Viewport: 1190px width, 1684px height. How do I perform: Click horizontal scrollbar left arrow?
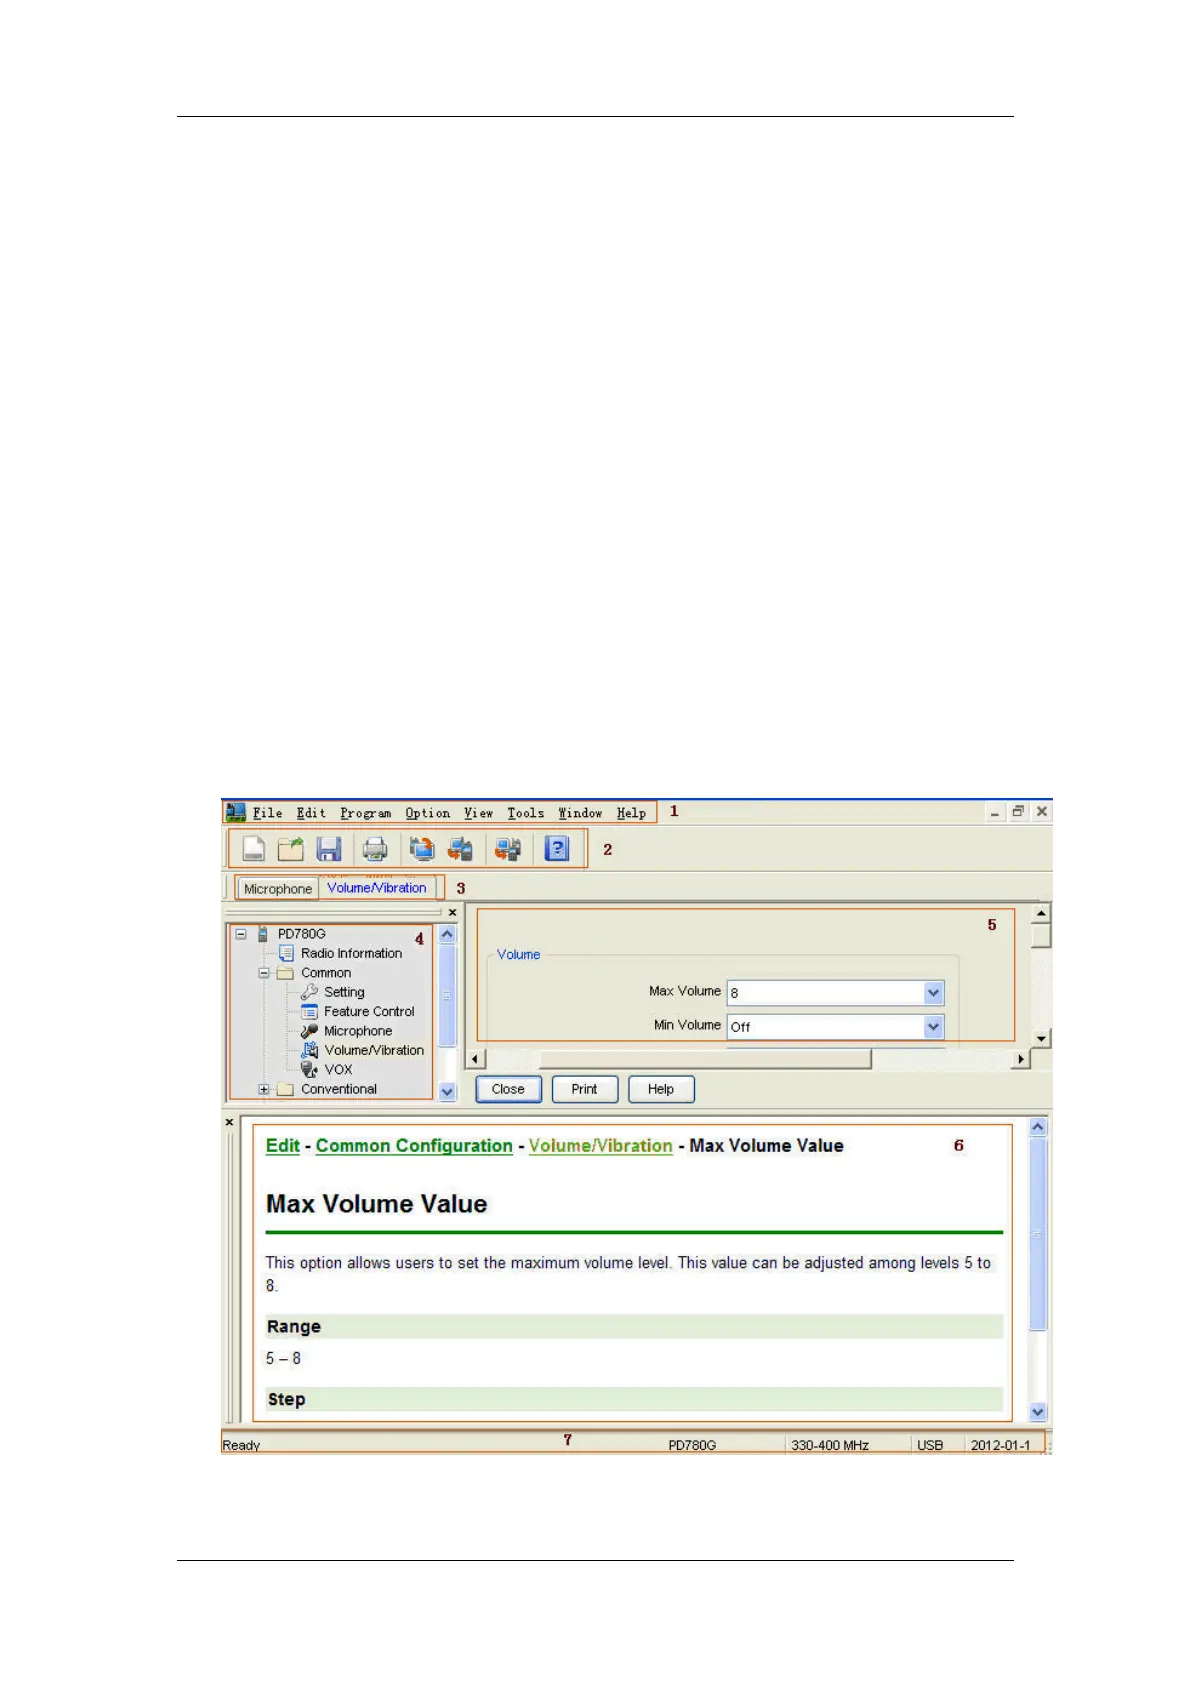[476, 1059]
